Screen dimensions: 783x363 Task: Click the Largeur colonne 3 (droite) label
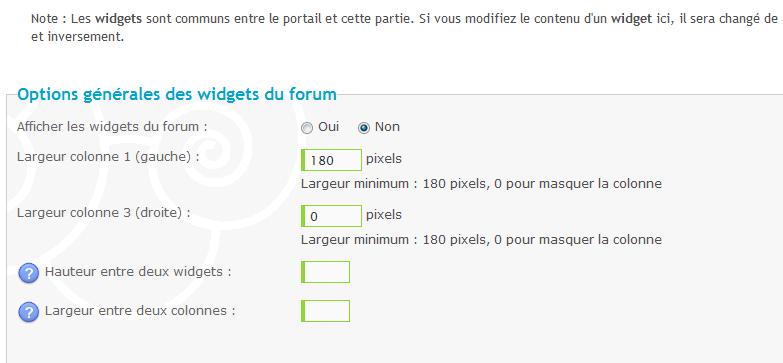(104, 213)
